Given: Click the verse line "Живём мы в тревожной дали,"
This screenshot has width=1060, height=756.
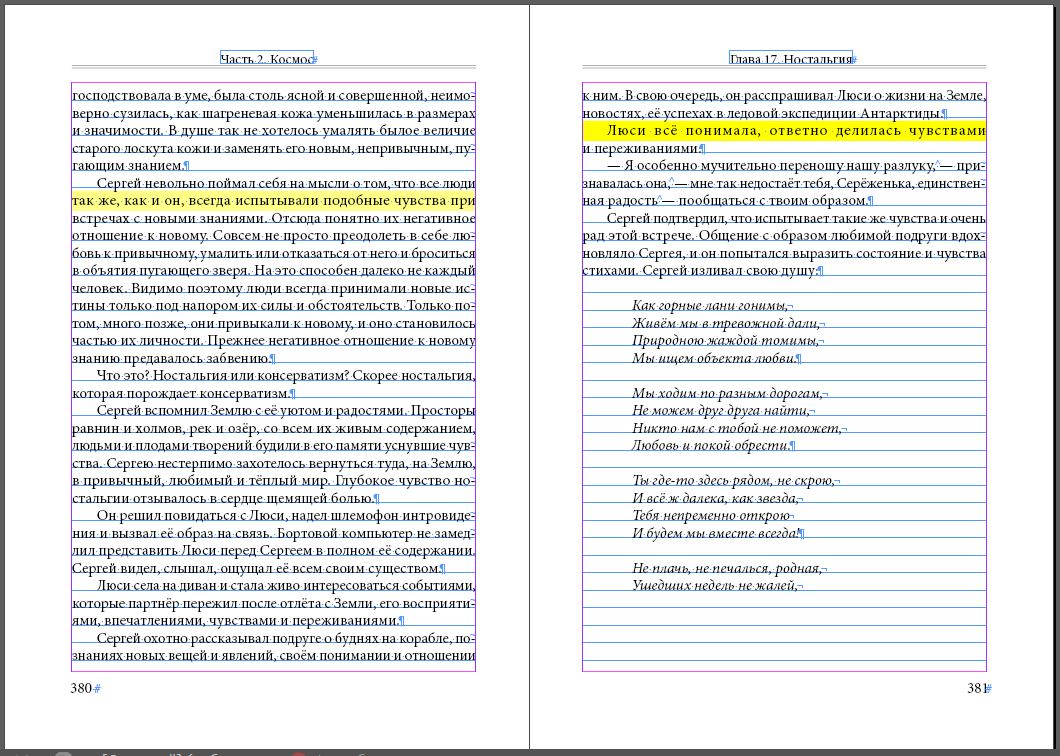Looking at the screenshot, I should tap(725, 323).
